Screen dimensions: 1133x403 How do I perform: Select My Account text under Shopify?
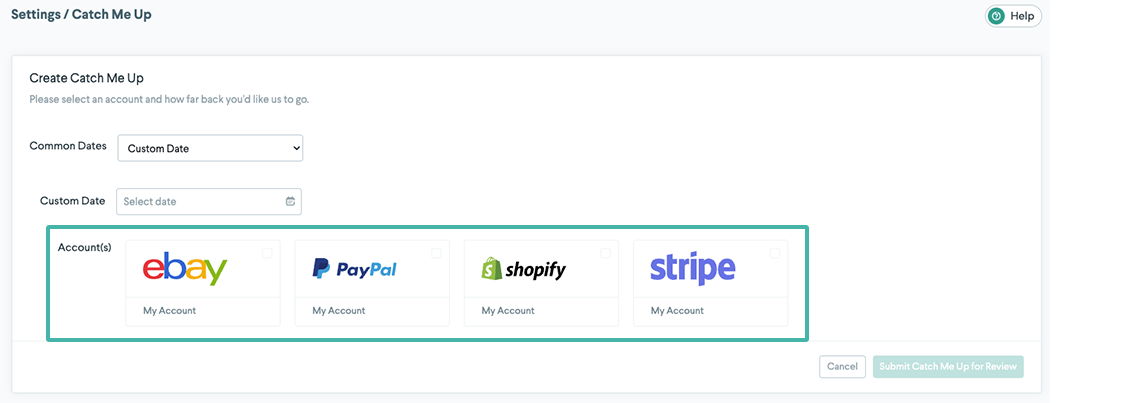(508, 311)
